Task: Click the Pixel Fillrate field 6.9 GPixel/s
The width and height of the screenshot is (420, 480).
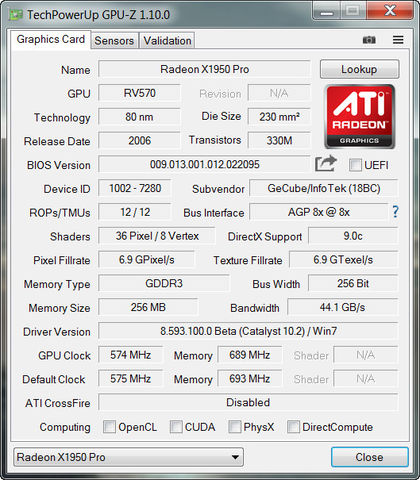Action: coord(147,260)
